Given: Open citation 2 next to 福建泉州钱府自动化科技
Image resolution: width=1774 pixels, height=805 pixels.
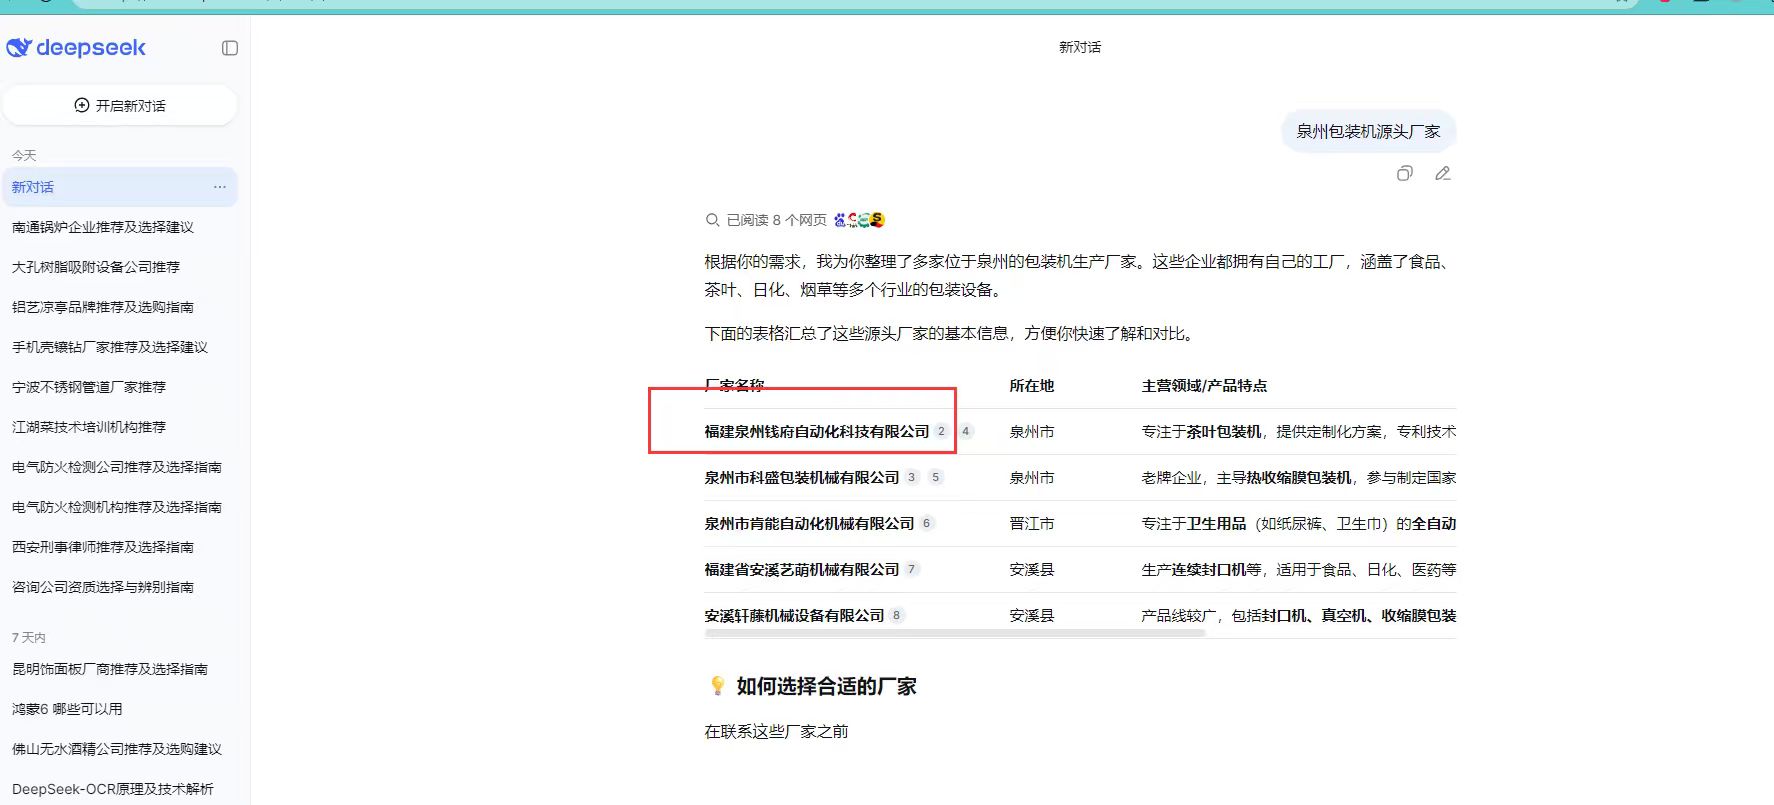Looking at the screenshot, I should point(941,431).
